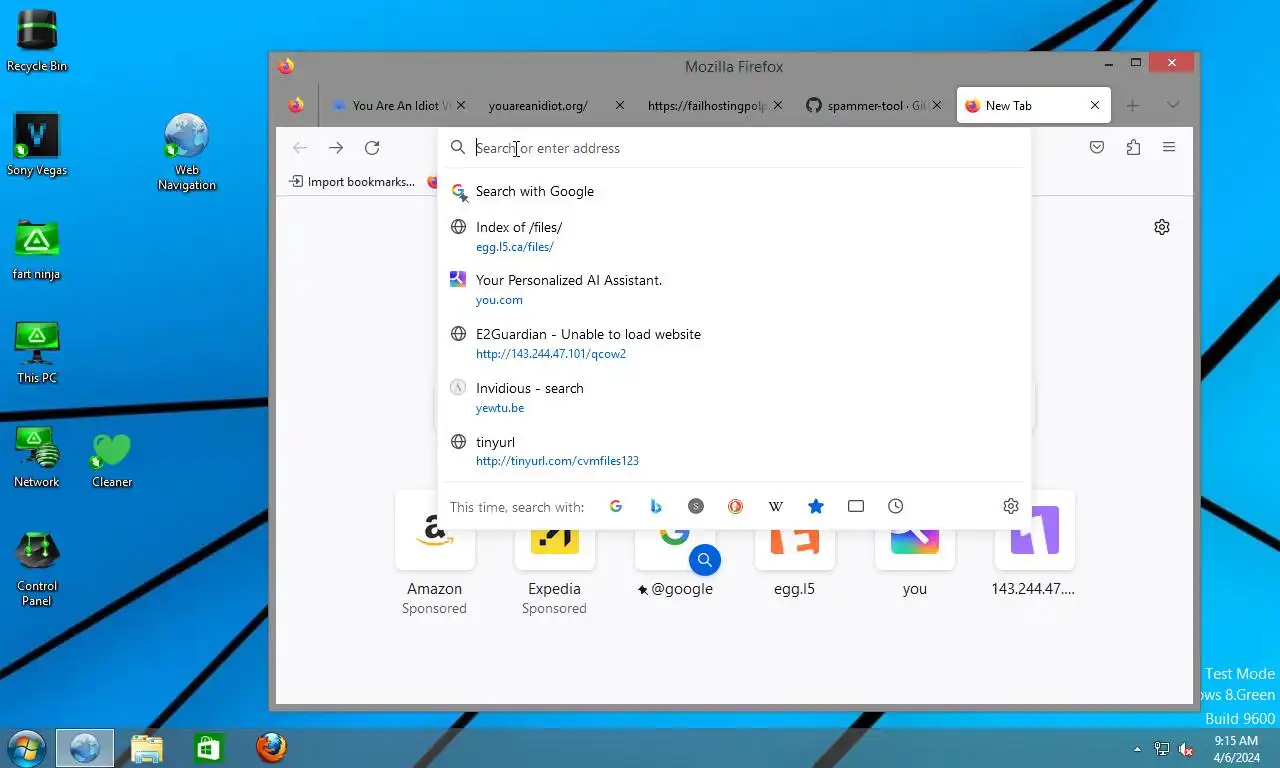
Task: Open the Save to Pocket icon
Action: point(1097,148)
